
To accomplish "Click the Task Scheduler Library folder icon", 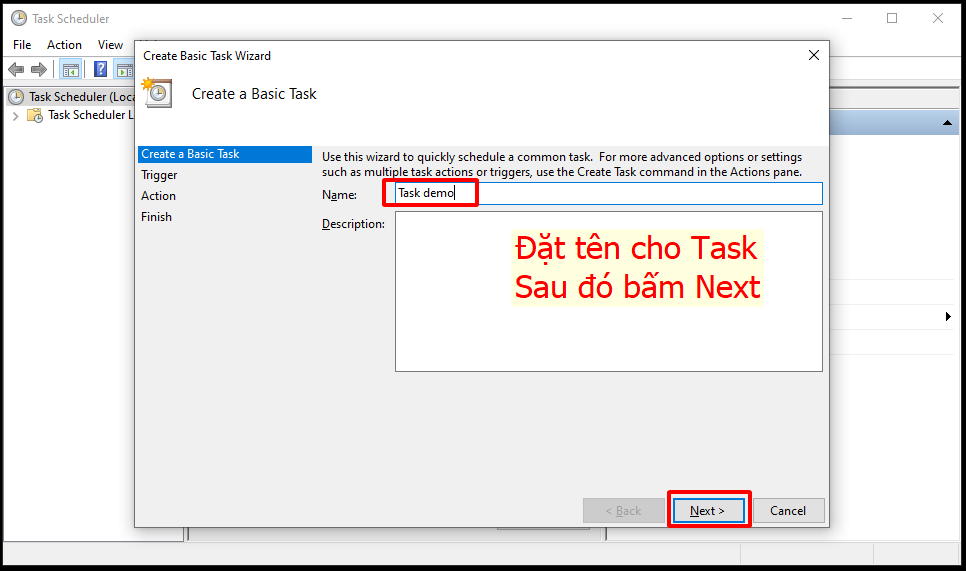I will [35, 115].
